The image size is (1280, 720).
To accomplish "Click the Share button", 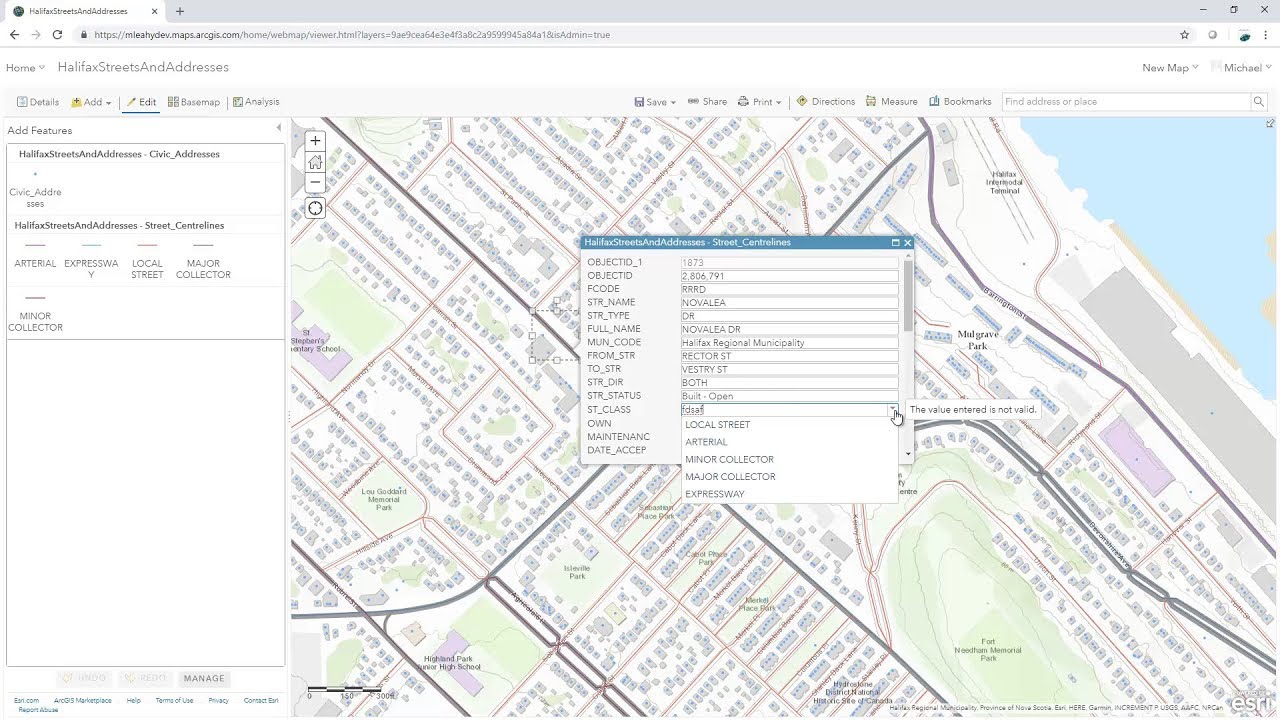I will coord(708,102).
